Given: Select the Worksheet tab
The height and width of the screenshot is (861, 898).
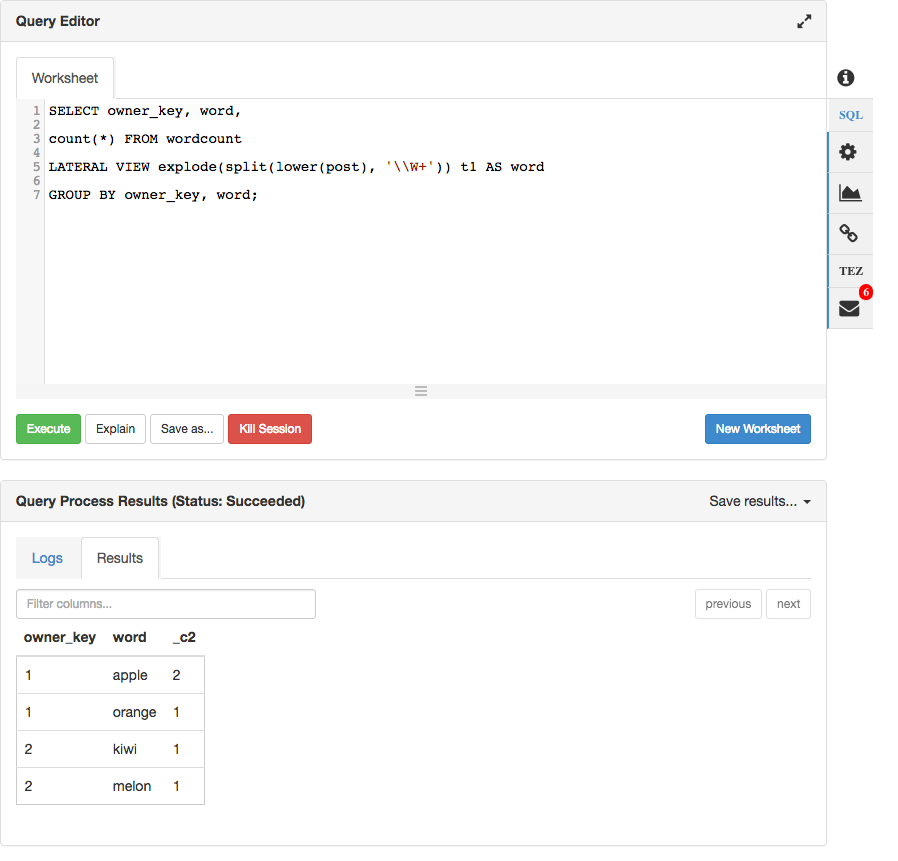Looking at the screenshot, I should tap(65, 78).
